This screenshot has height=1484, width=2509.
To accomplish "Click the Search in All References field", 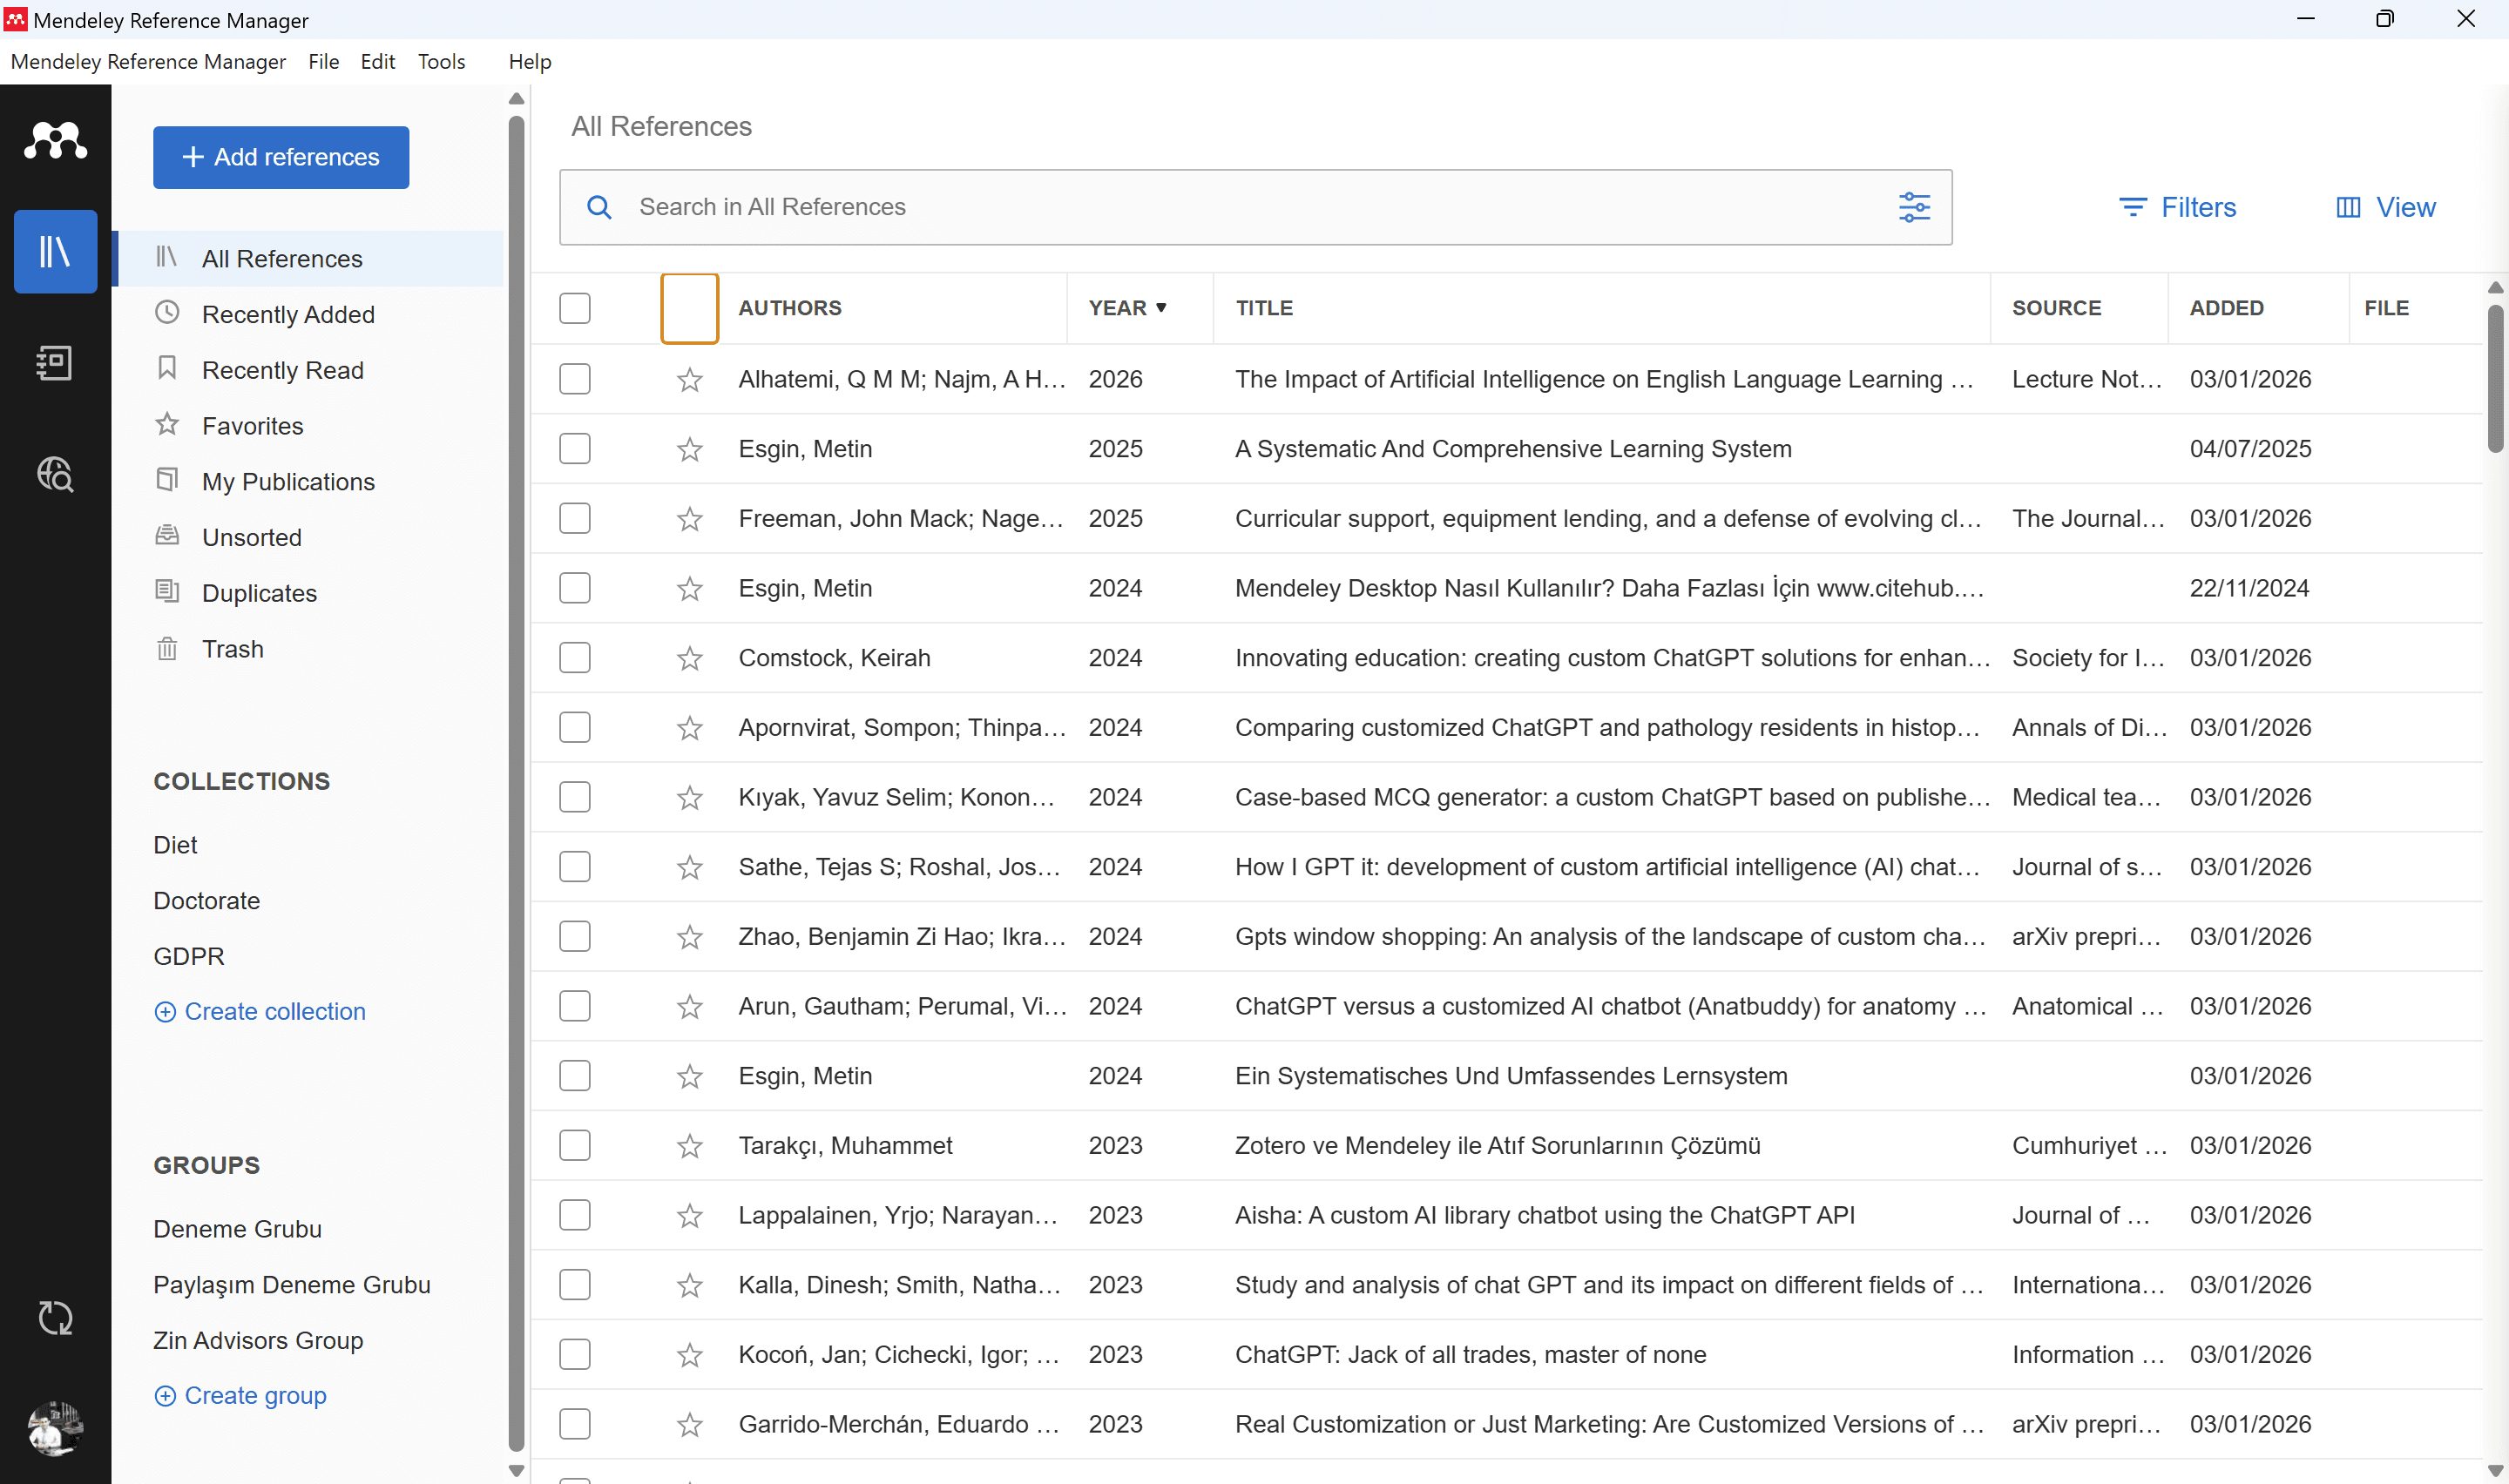I will point(1255,207).
